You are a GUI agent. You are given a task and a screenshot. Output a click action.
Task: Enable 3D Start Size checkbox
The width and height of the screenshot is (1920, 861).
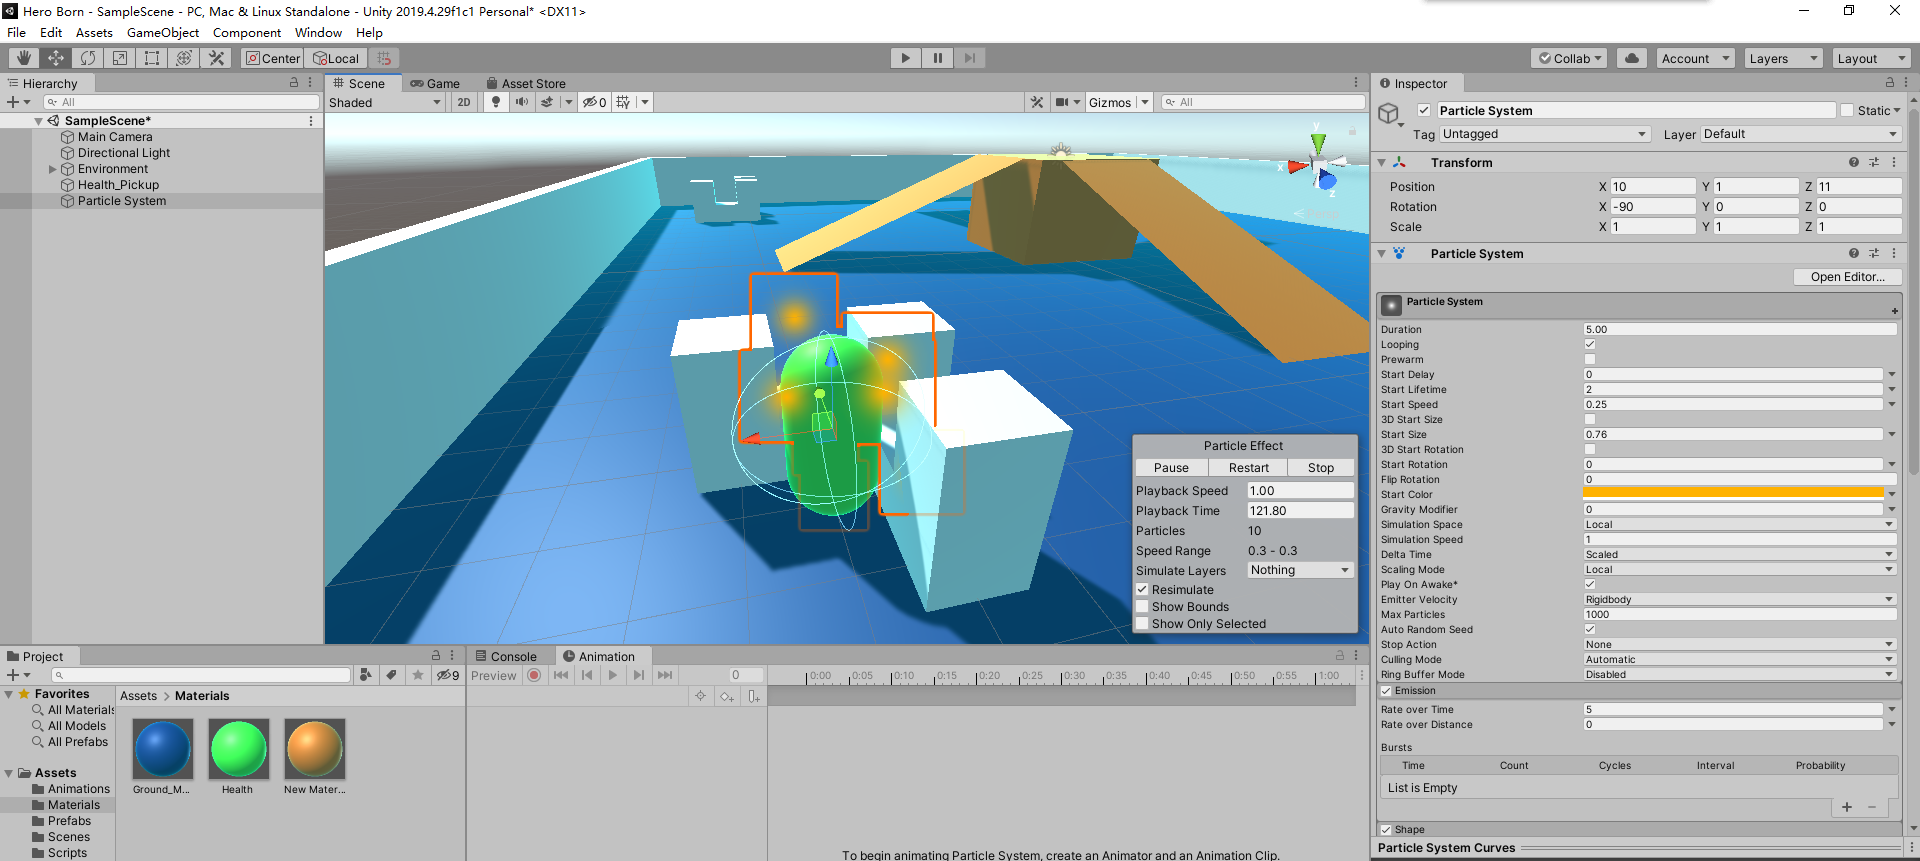[1590, 419]
